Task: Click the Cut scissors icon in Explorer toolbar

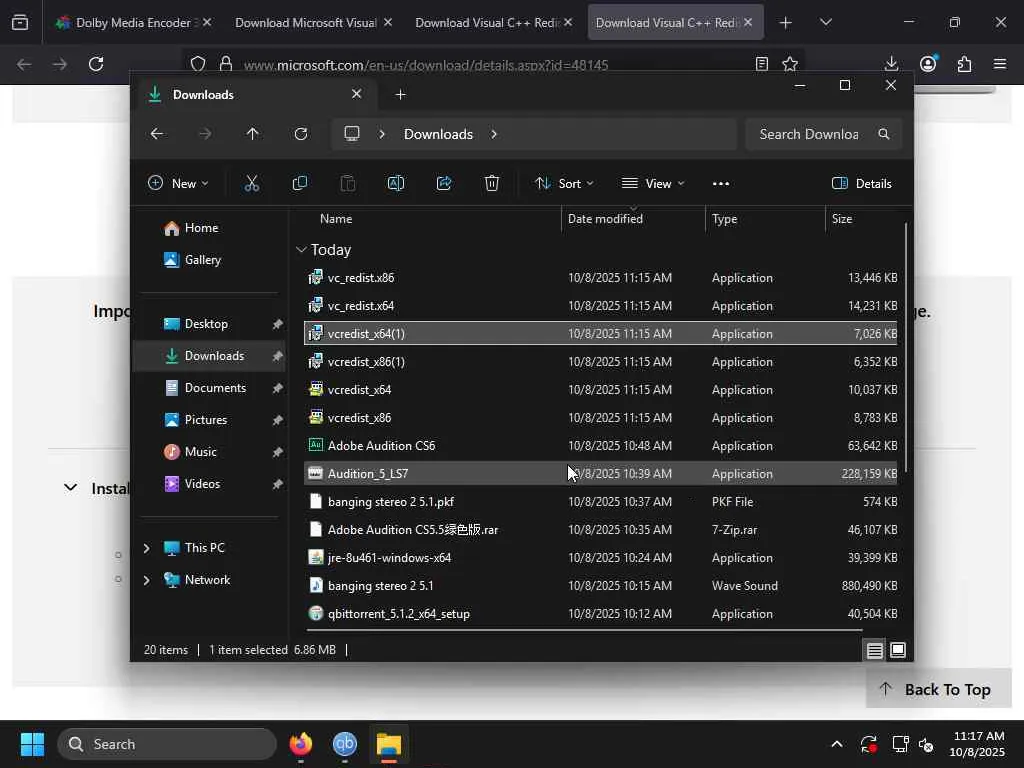Action: (251, 184)
